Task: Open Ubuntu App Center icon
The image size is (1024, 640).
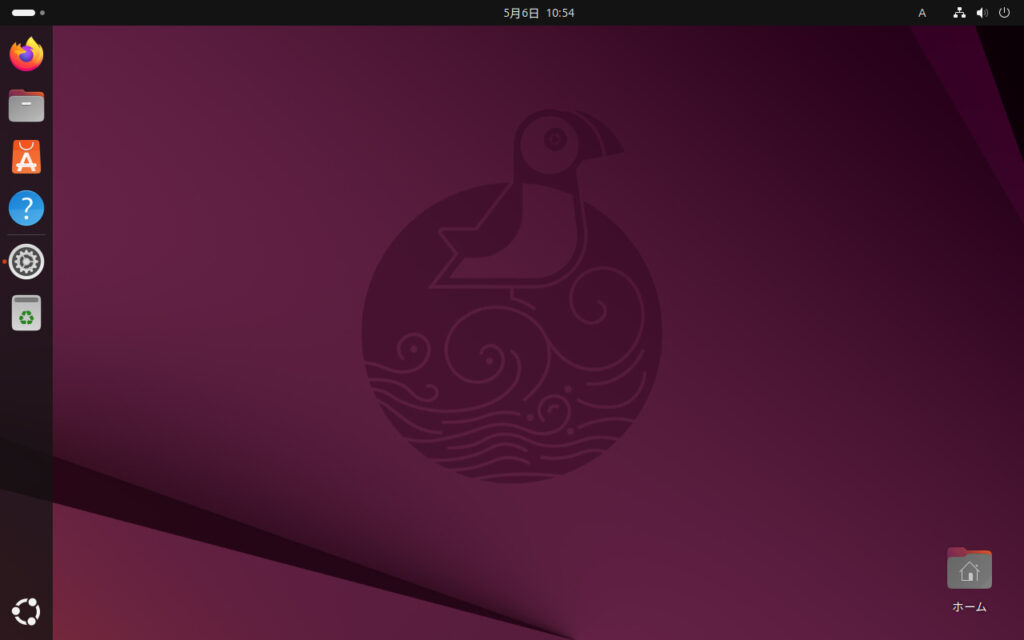Action: [x=26, y=157]
